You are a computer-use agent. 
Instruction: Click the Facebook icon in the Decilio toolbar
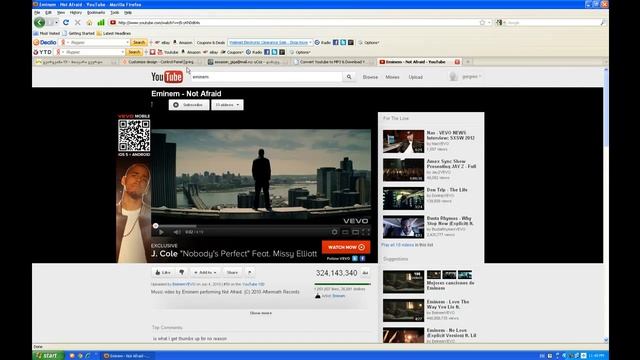point(336,42)
